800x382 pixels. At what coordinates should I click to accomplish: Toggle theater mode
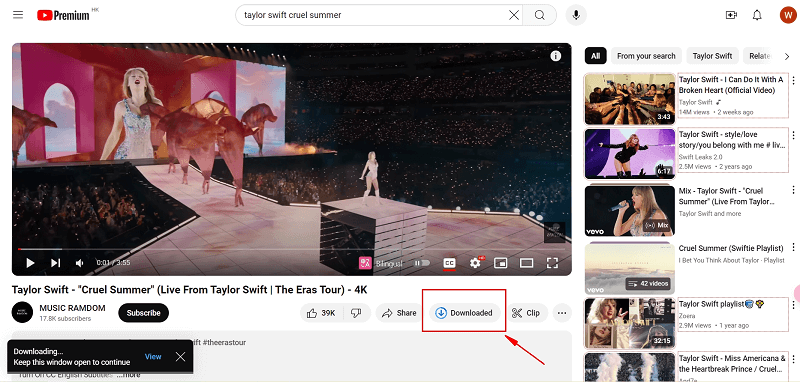click(x=527, y=263)
